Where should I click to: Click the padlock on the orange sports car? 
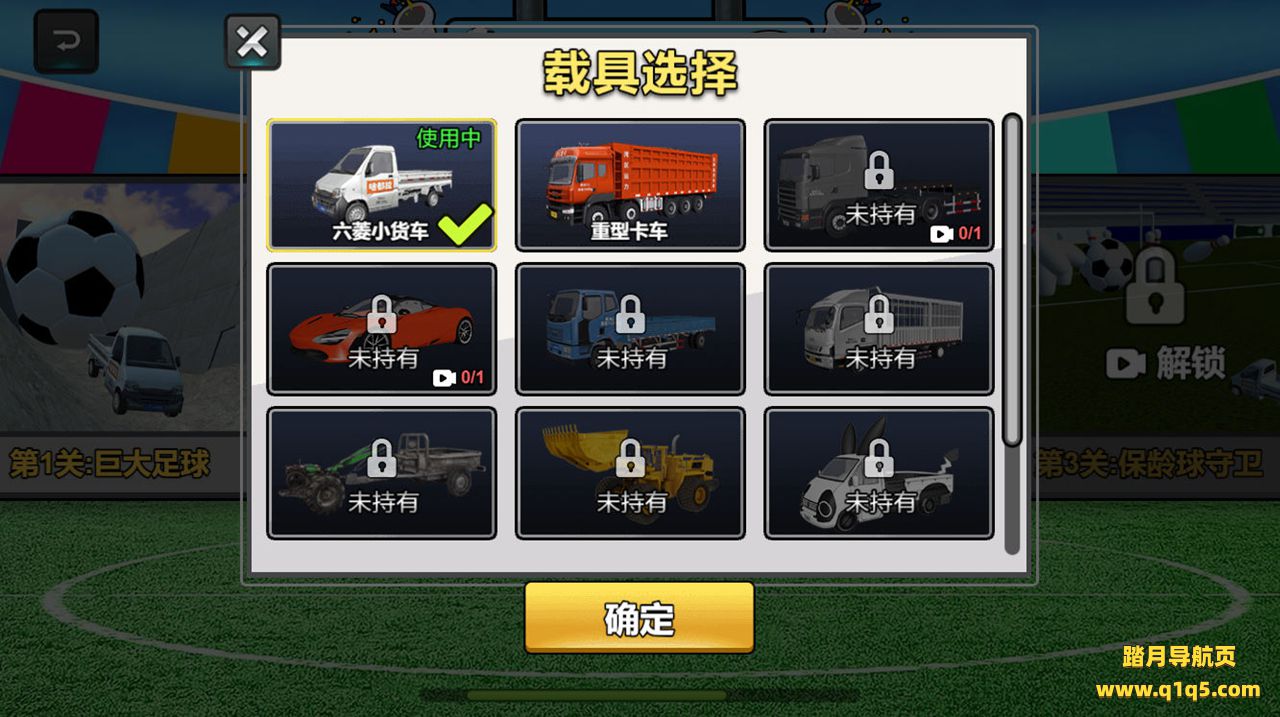pos(381,315)
